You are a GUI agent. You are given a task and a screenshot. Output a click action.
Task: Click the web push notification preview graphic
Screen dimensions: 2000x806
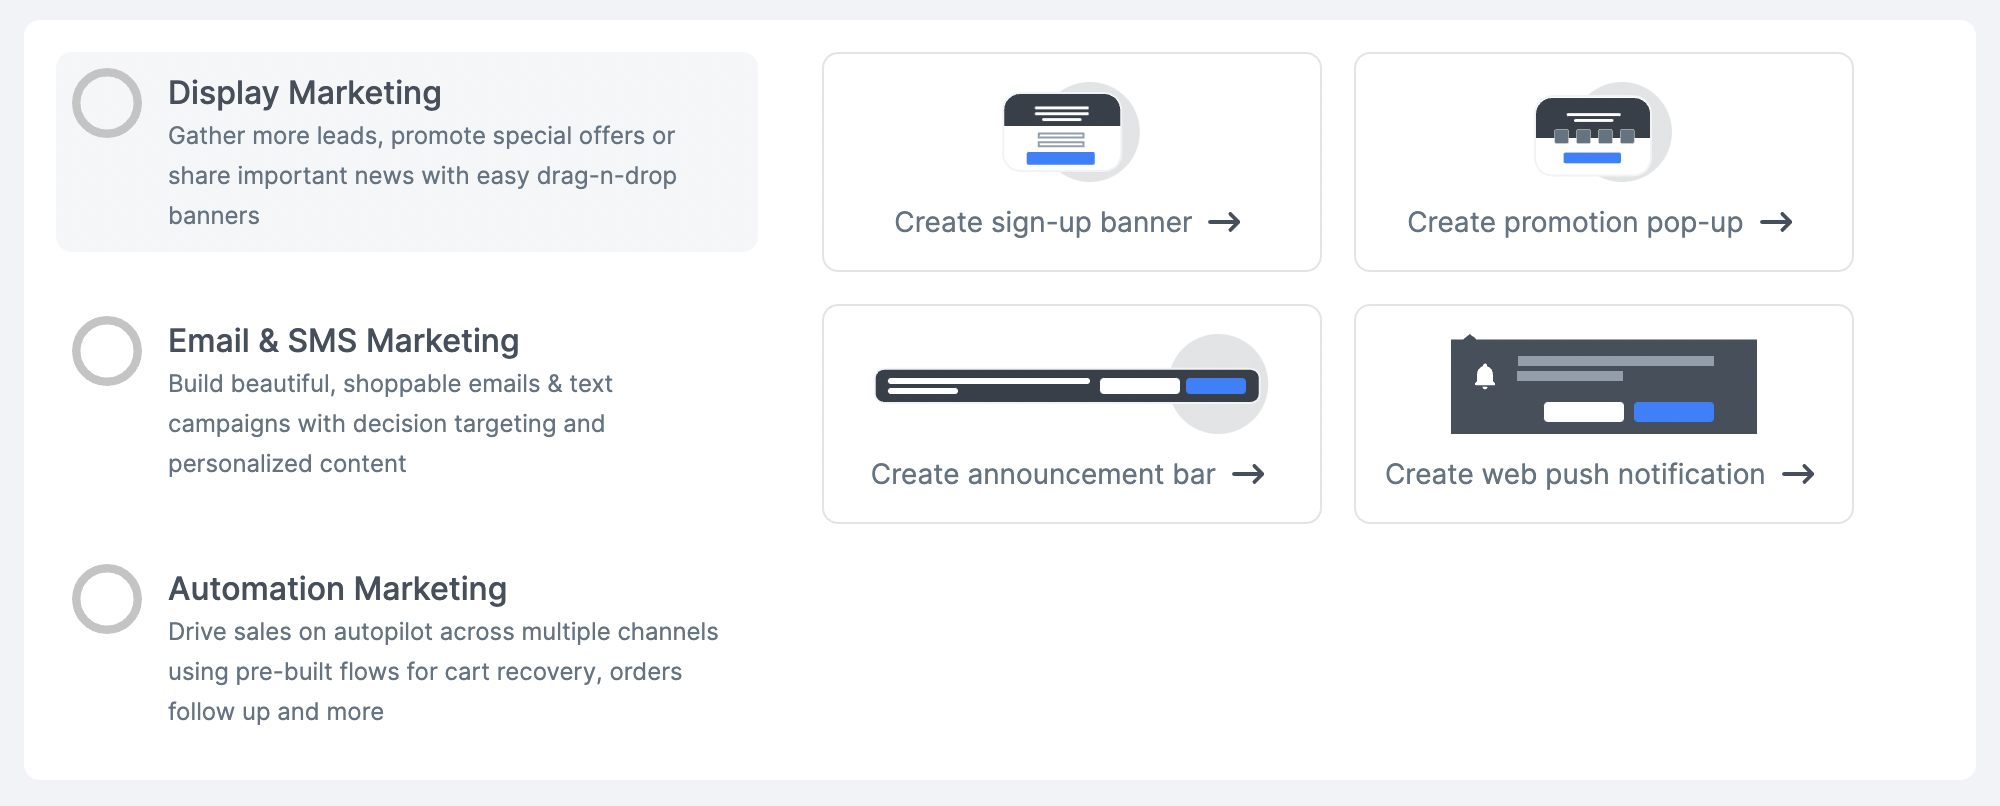[x=1603, y=385]
